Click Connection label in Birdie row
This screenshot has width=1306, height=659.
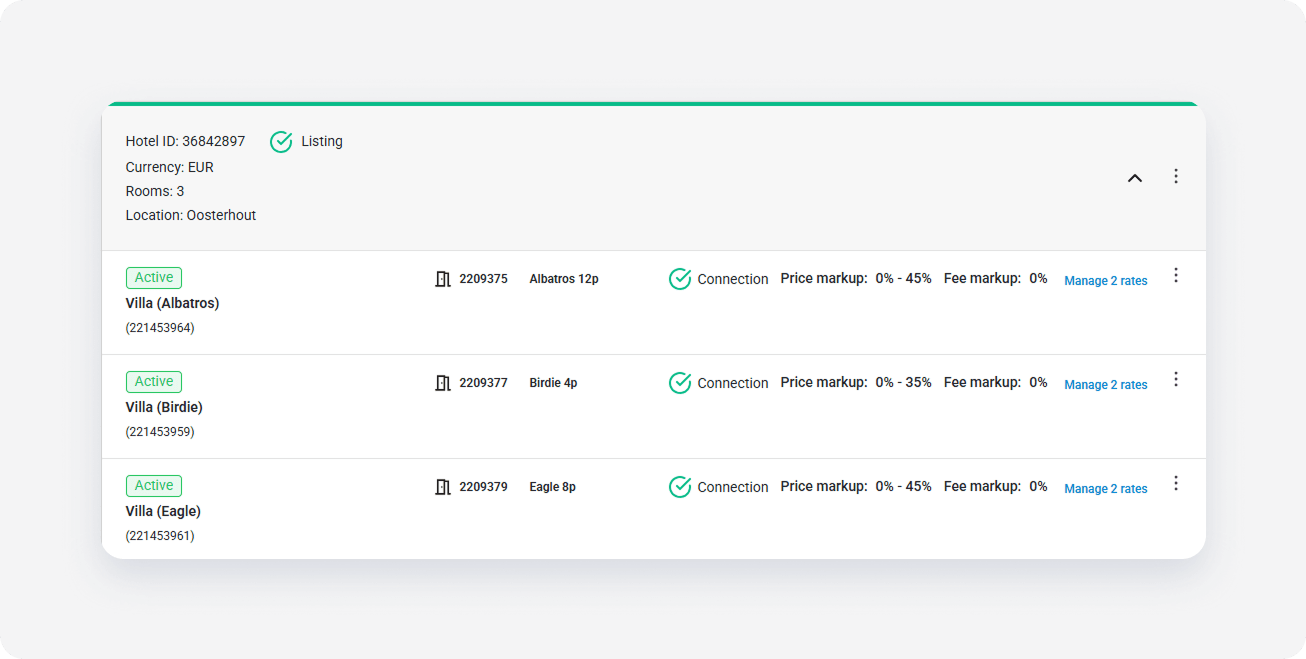[733, 383]
